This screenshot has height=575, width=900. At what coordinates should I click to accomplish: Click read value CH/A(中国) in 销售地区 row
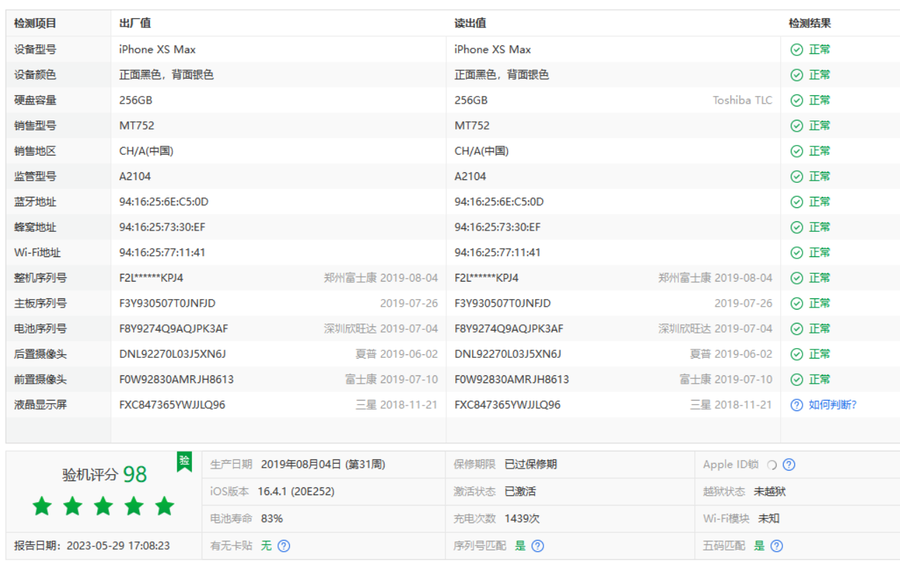pyautogui.click(x=482, y=151)
